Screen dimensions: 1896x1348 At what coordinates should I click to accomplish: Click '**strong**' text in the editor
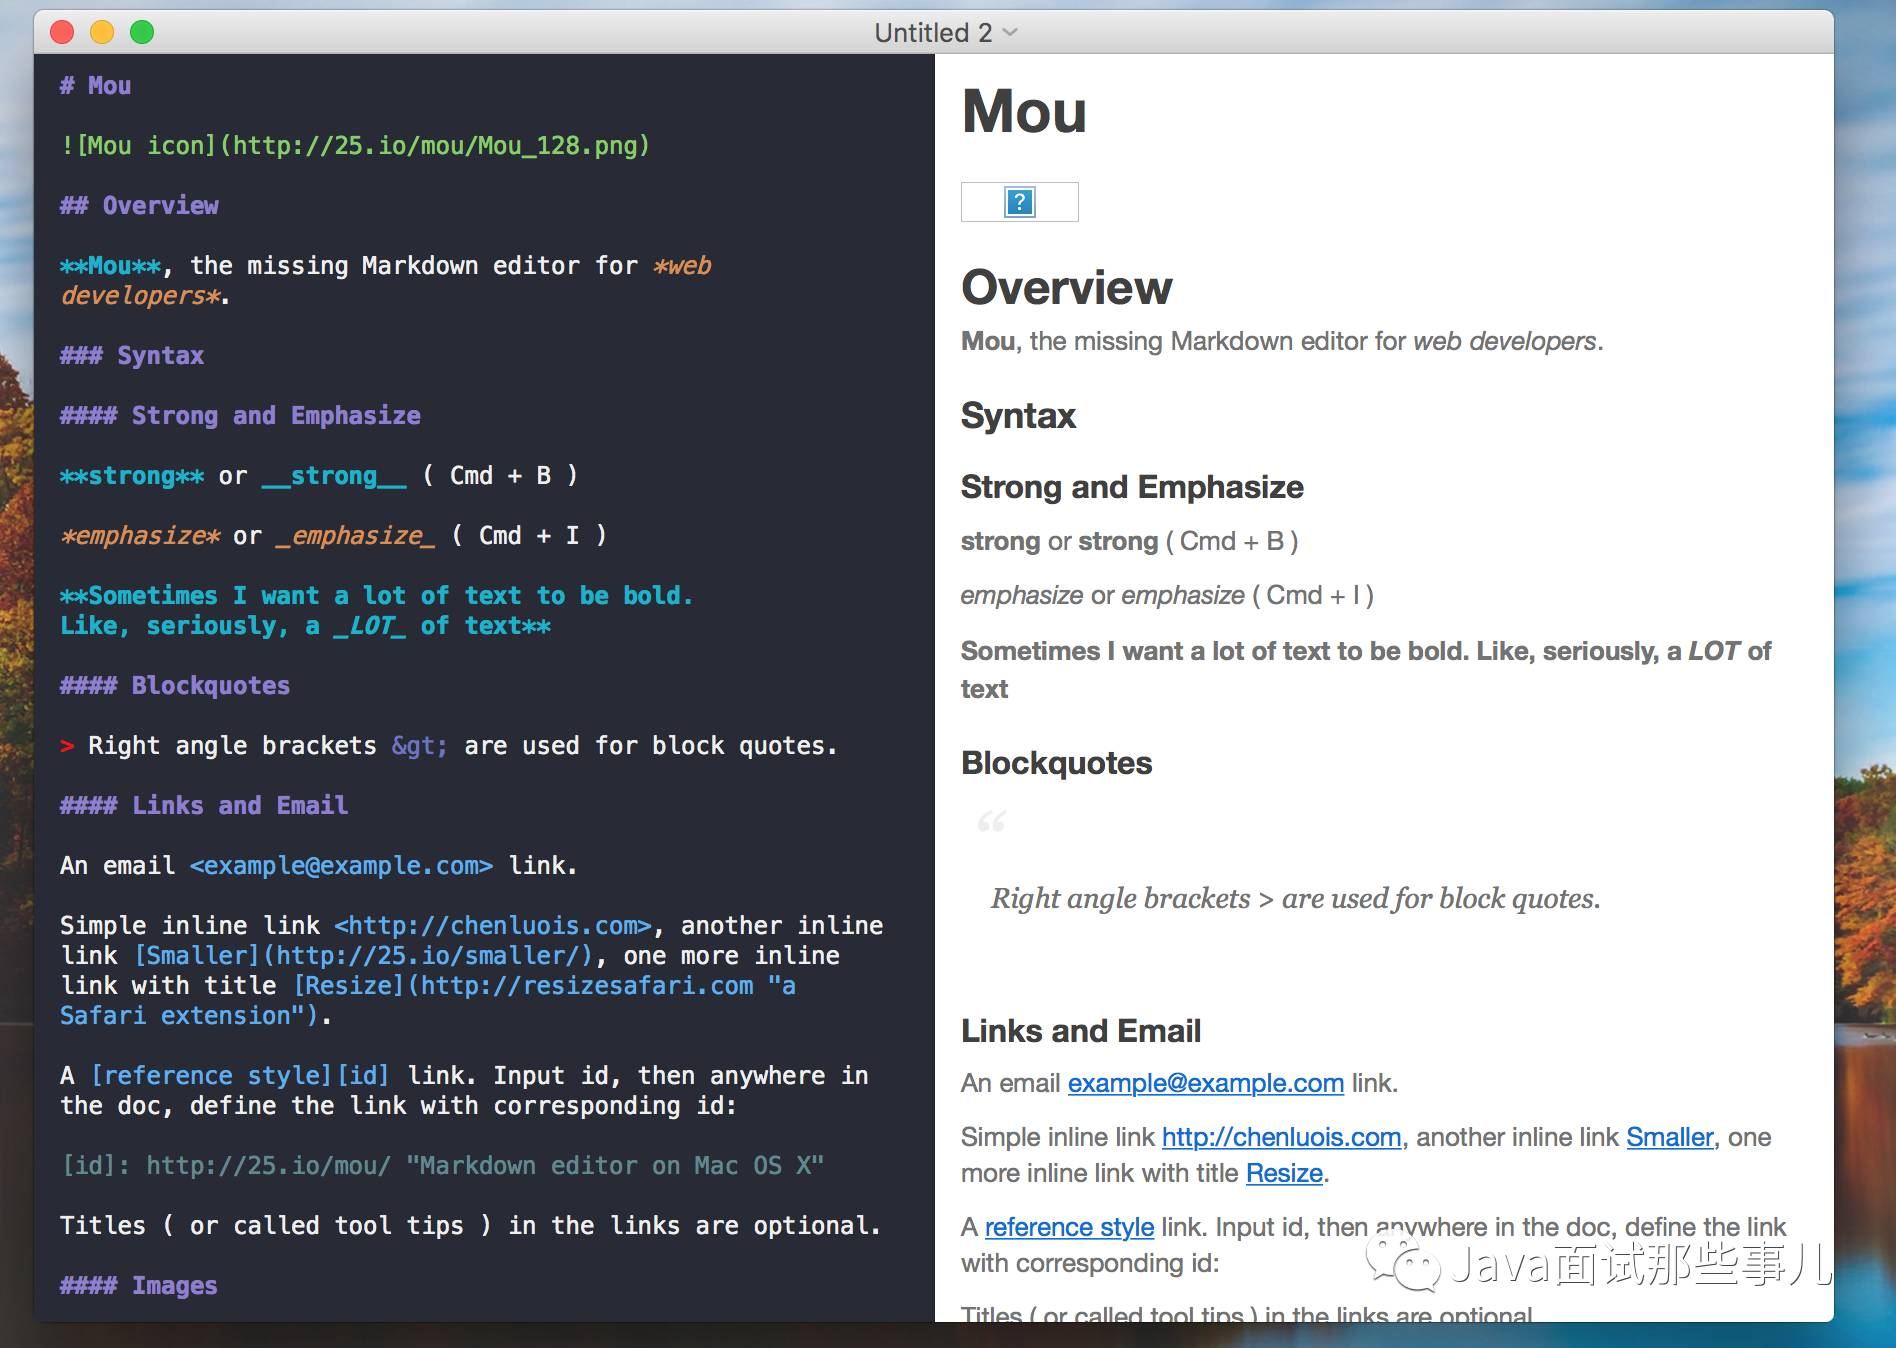coord(132,476)
